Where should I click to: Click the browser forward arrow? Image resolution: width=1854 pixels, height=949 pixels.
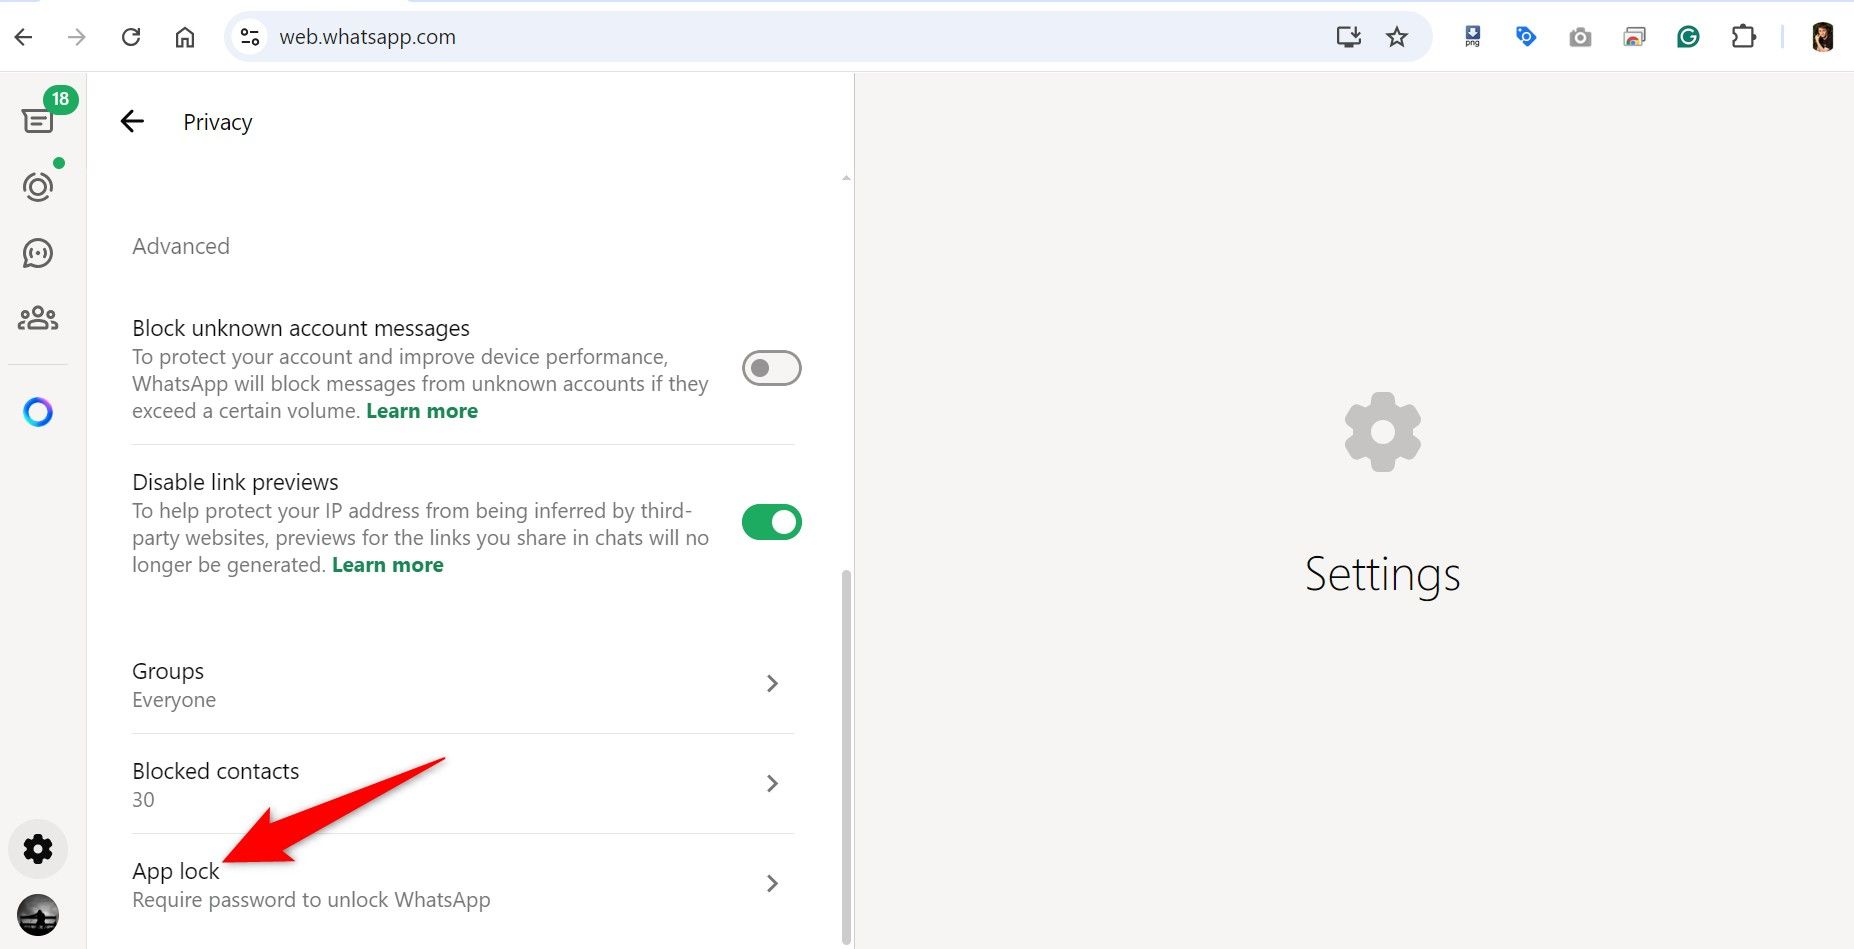point(77,37)
